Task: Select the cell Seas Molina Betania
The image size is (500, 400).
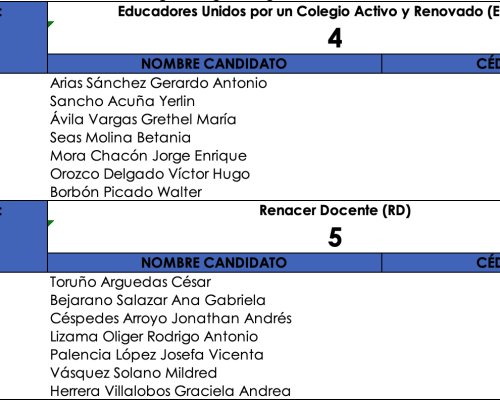Action: pos(215,137)
